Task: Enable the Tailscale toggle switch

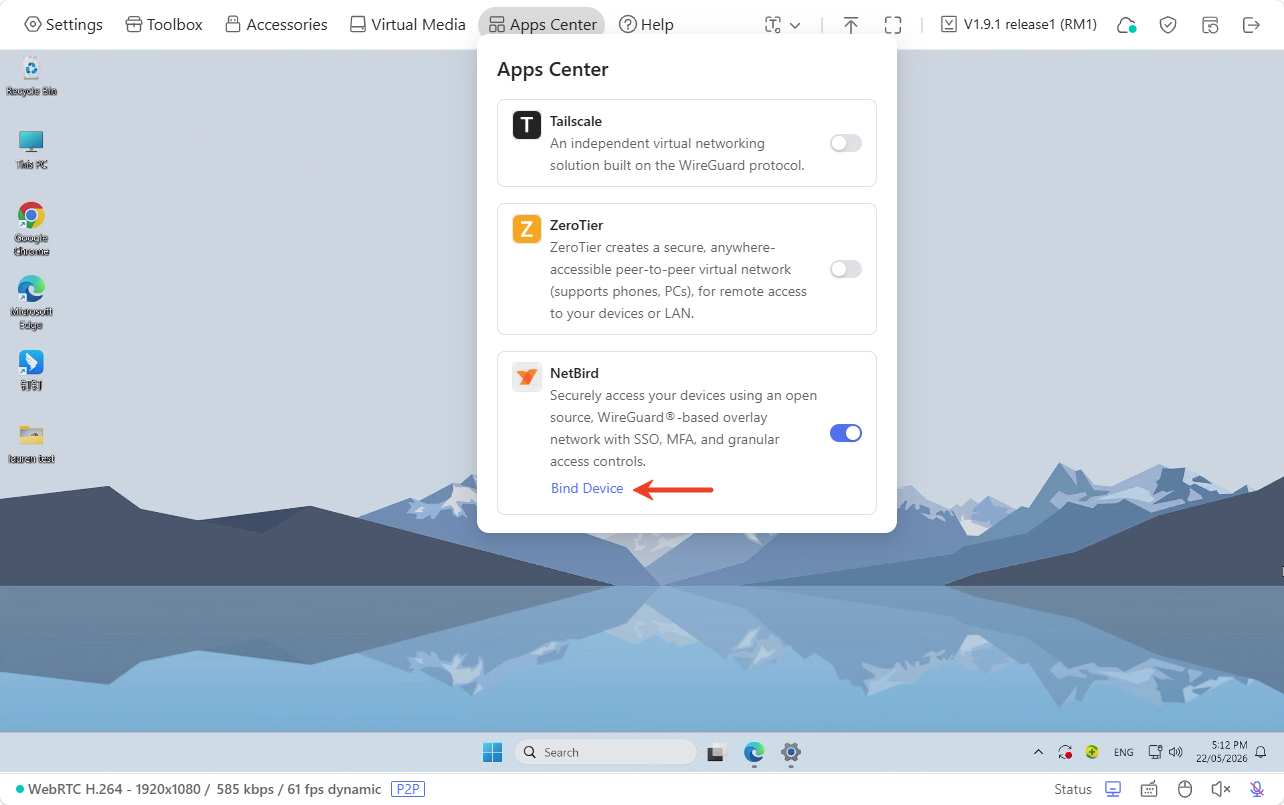Action: click(x=846, y=143)
